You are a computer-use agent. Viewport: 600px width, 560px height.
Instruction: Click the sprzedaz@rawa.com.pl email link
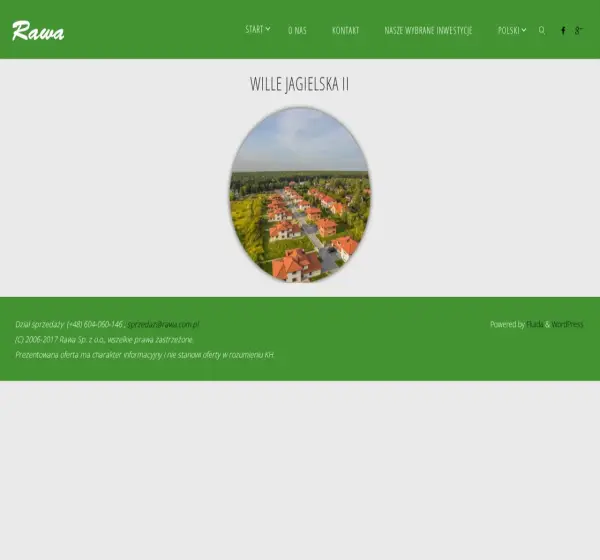(163, 324)
